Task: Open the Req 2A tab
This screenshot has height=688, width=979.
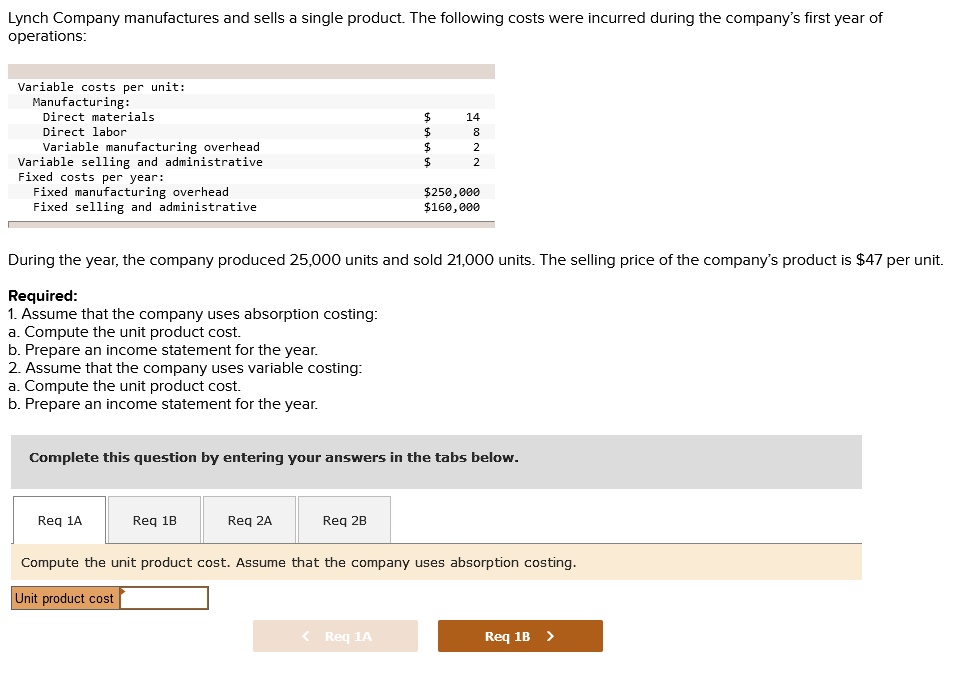Action: point(248,519)
